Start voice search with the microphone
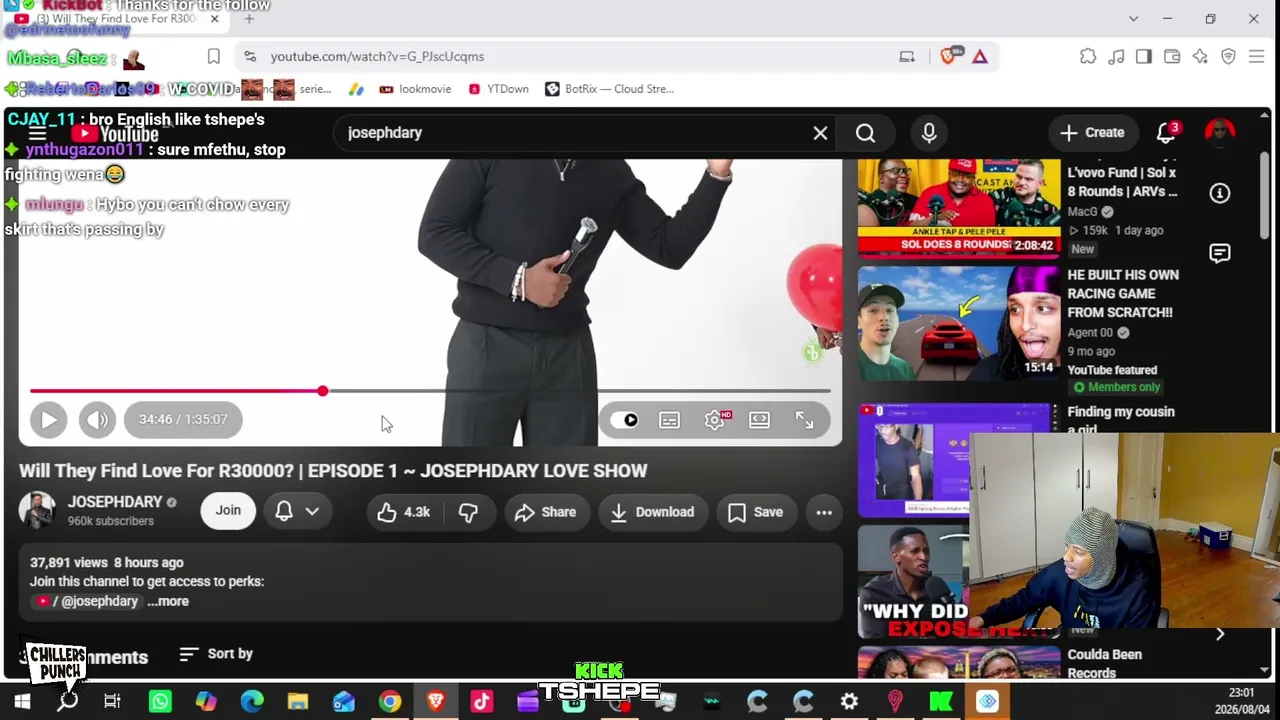Screen dimensions: 1280x720 point(929,133)
